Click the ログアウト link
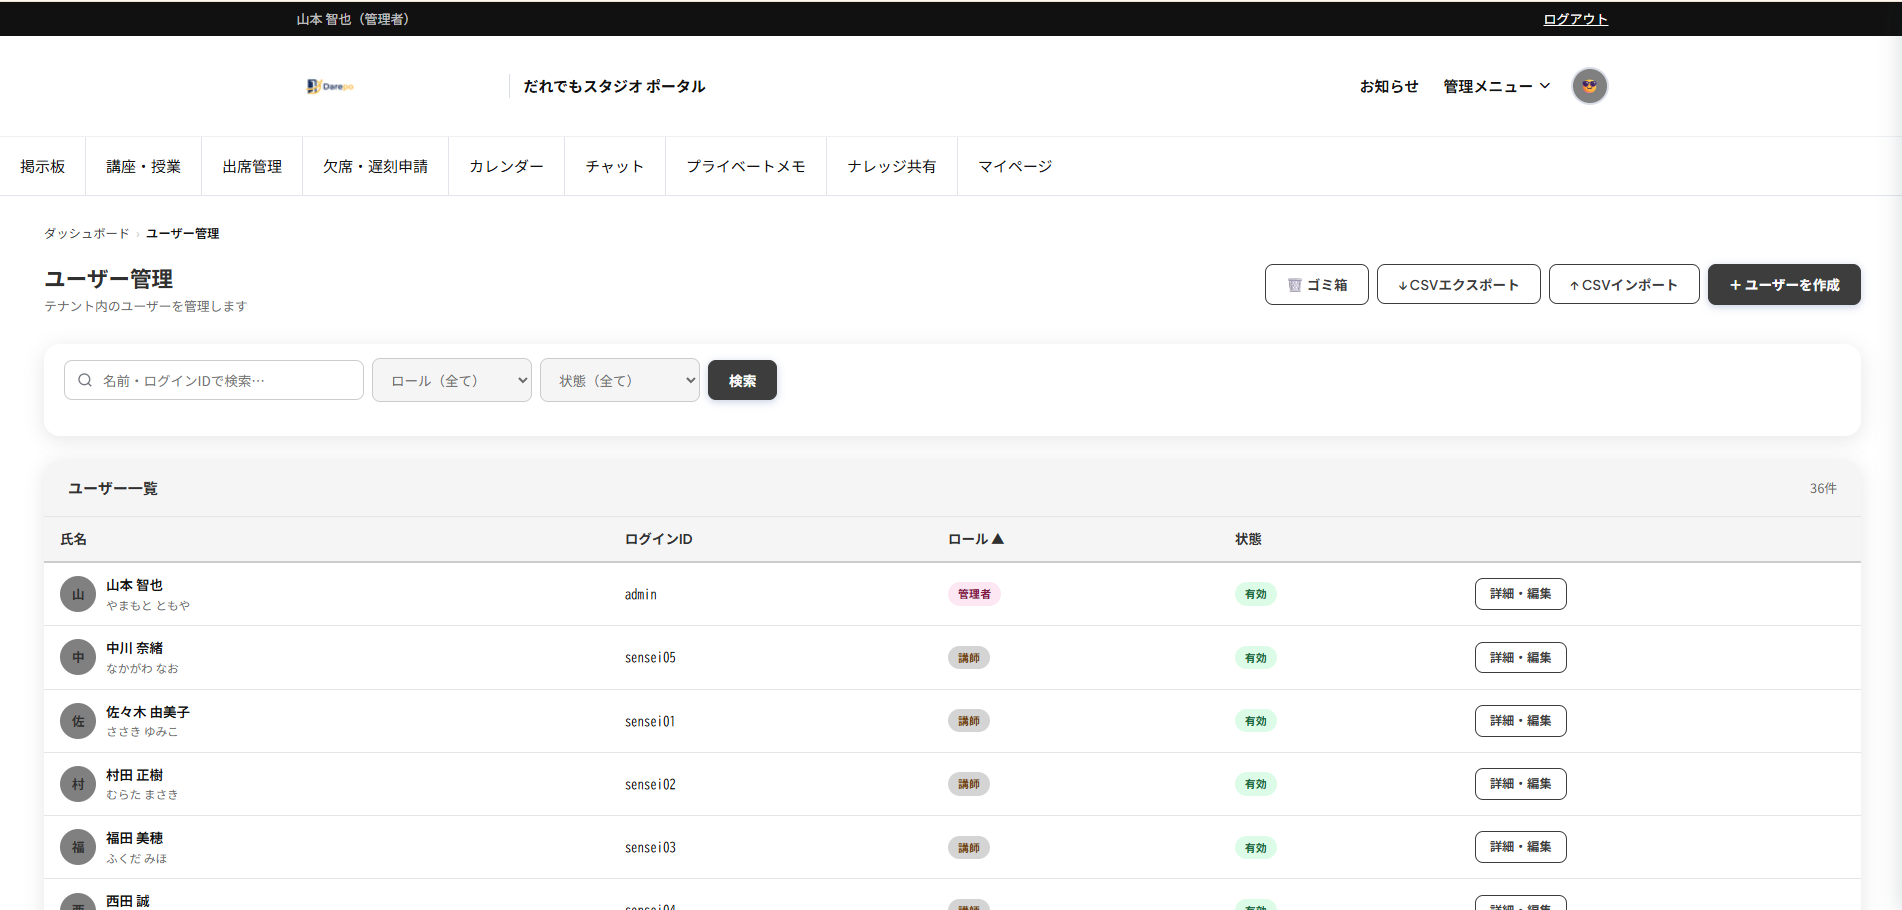 [1575, 19]
